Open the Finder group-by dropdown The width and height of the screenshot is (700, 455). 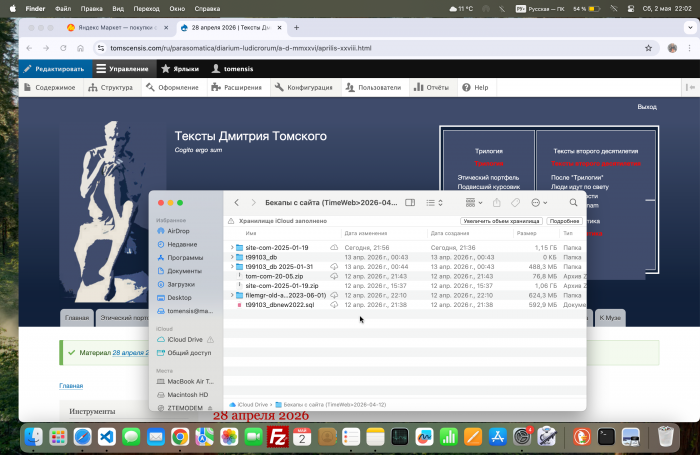point(474,203)
